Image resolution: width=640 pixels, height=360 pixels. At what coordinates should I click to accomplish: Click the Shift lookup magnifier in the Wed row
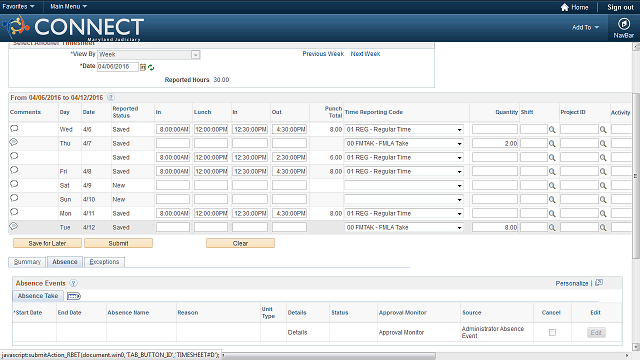click(552, 130)
